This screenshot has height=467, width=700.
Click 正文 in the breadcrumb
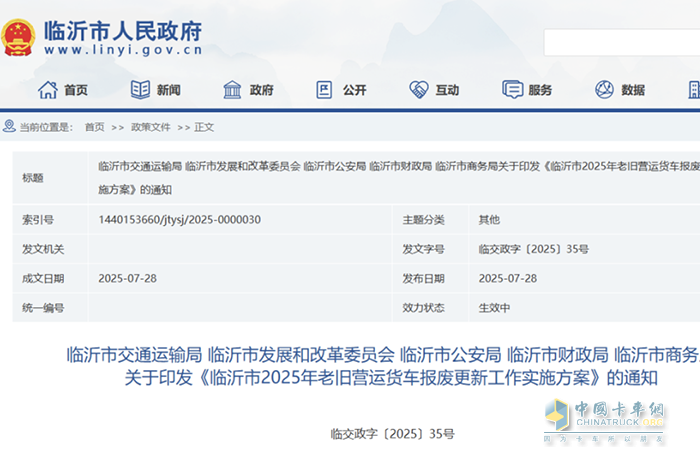[x=204, y=127]
